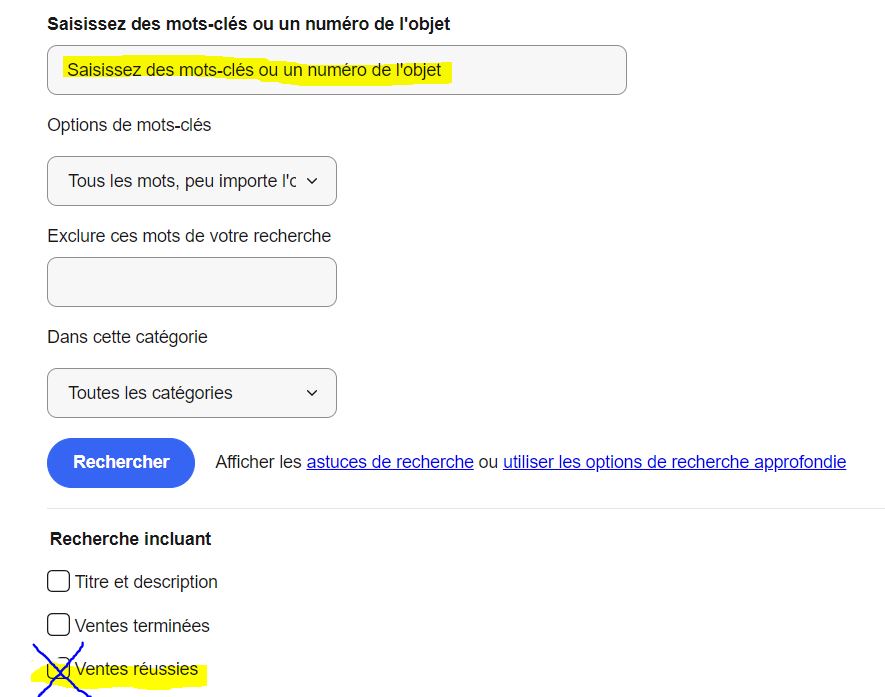The width and height of the screenshot is (885, 697).
Task: Click the chevron arrow in category dropdown
Action: click(311, 393)
